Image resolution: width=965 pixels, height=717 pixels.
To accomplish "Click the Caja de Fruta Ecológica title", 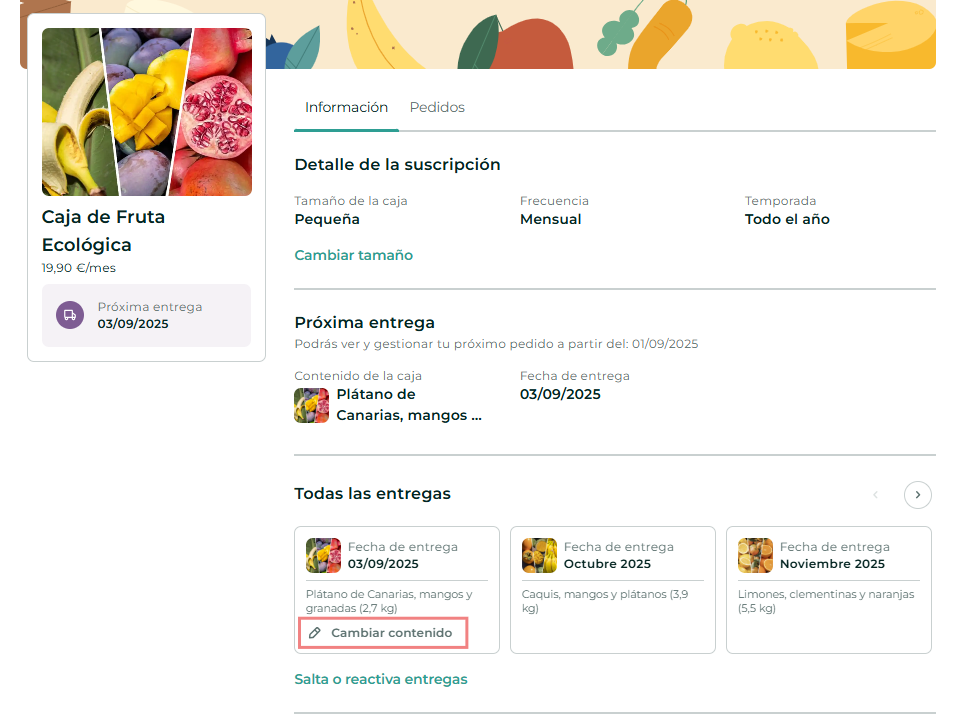I will (x=103, y=231).
